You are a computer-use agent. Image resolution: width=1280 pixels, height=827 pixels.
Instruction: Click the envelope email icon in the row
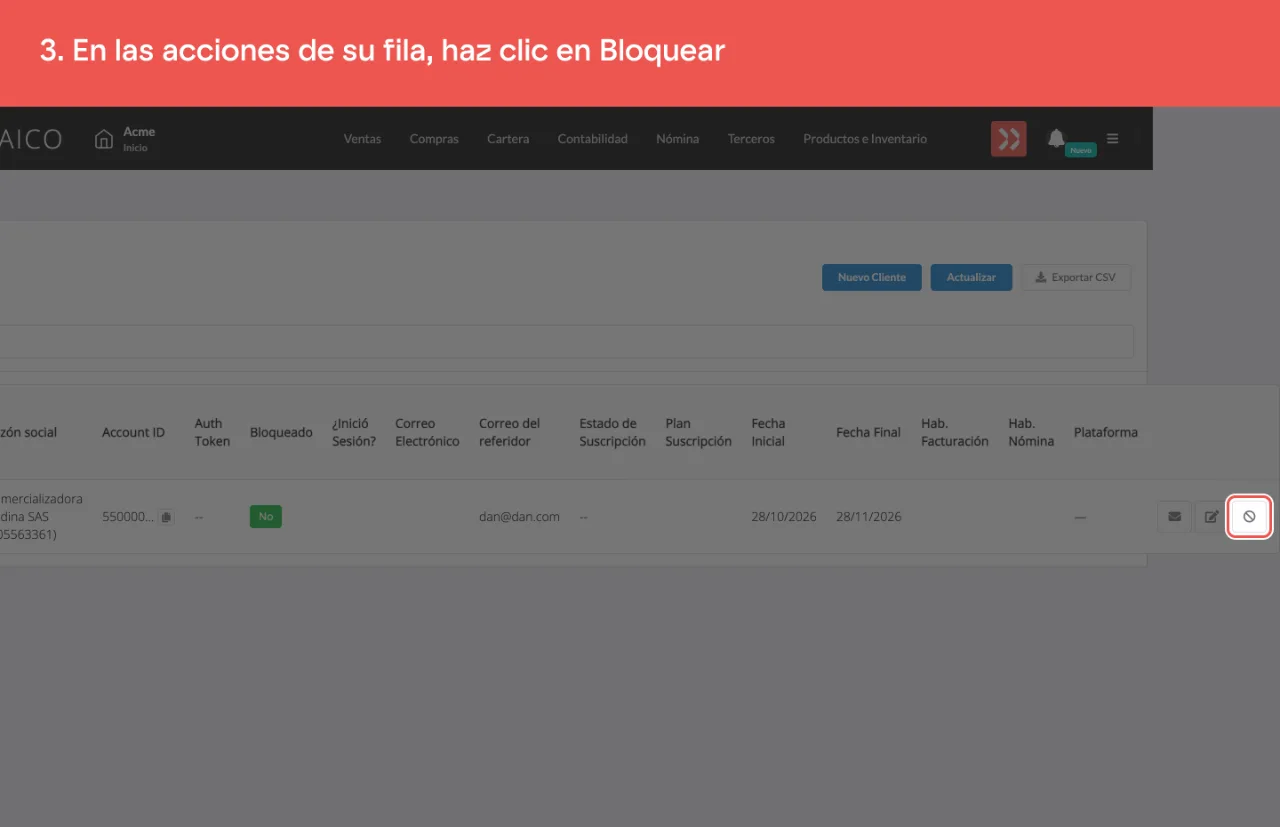tap(1174, 517)
